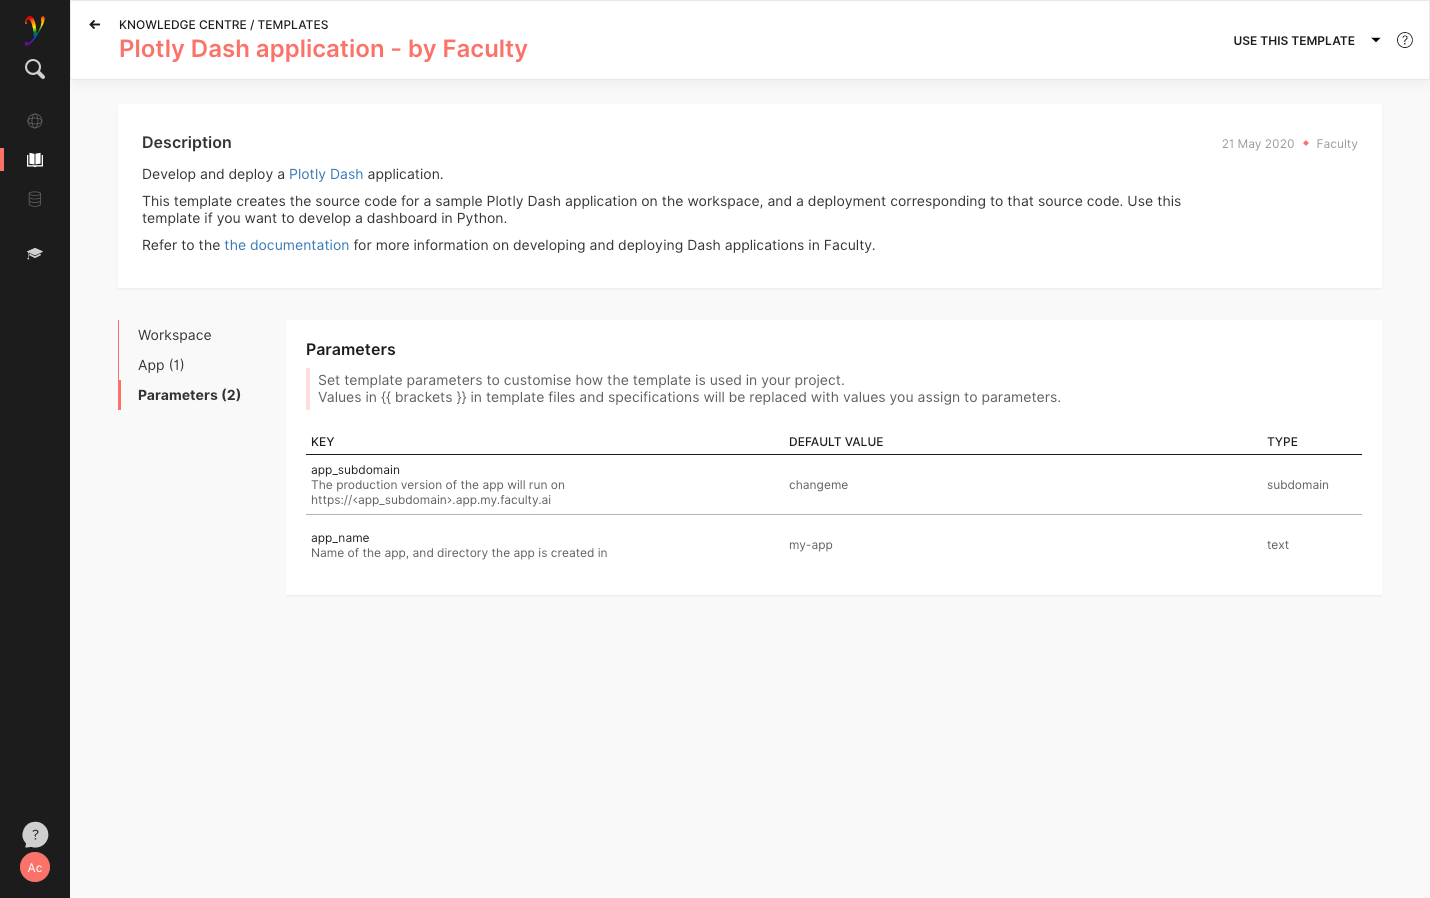Go back using the left arrow
The width and height of the screenshot is (1430, 898).
point(95,25)
